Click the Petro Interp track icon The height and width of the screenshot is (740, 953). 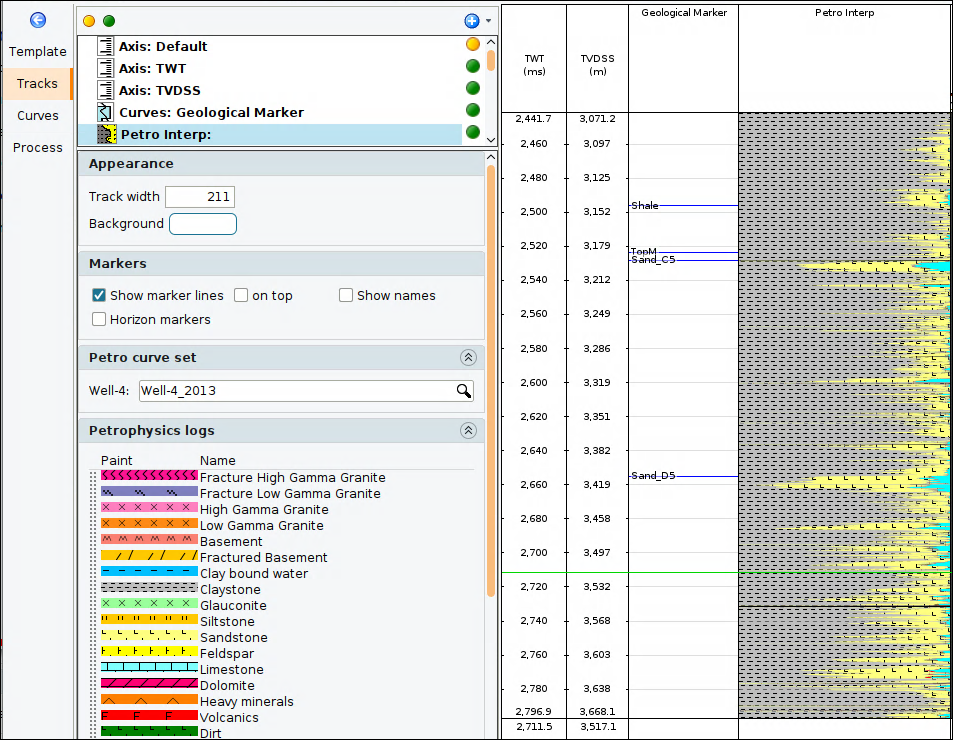[107, 134]
